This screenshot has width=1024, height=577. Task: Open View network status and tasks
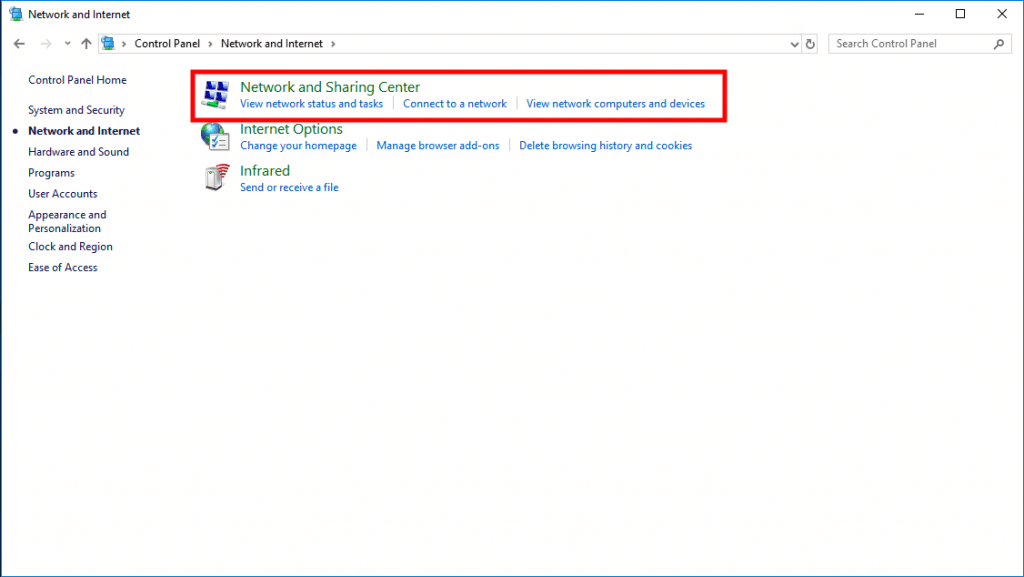tap(310, 103)
